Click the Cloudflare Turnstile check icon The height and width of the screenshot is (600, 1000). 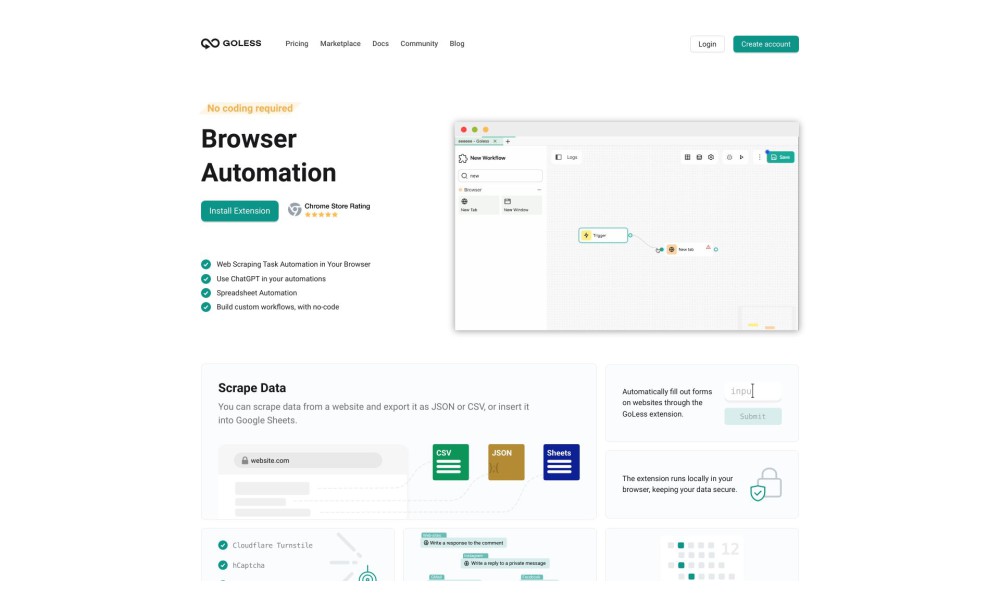[x=223, y=545]
